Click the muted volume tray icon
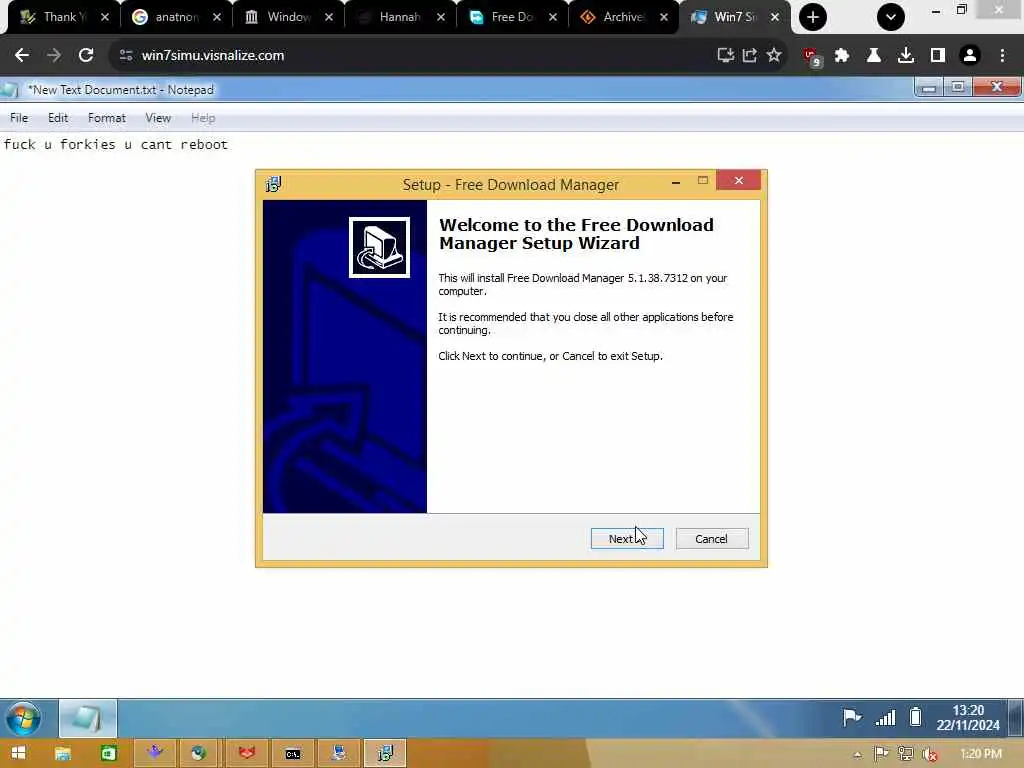This screenshot has width=1024, height=768. (930, 755)
